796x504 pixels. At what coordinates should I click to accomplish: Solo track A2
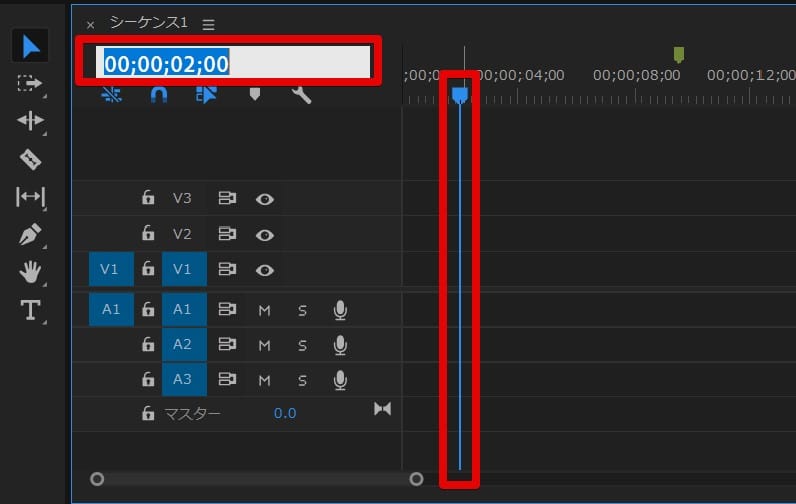click(302, 346)
